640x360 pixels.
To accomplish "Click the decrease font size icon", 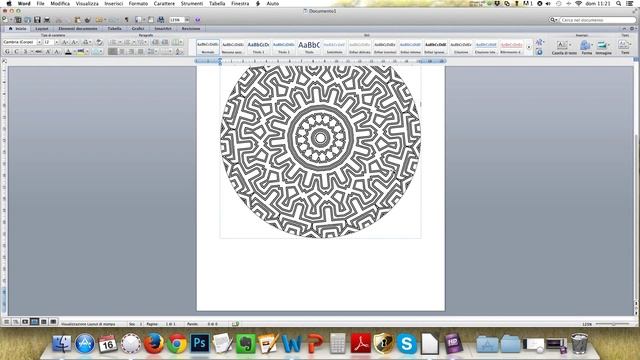I will click(x=74, y=42).
